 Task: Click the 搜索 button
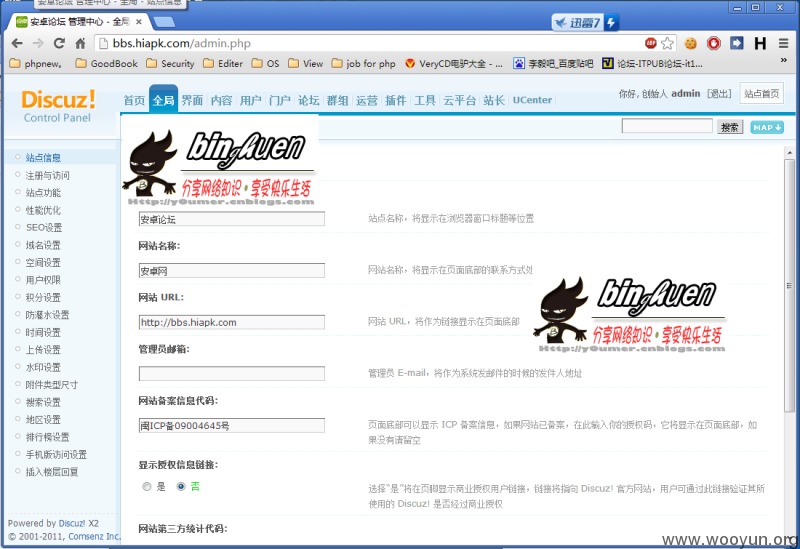[x=730, y=127]
